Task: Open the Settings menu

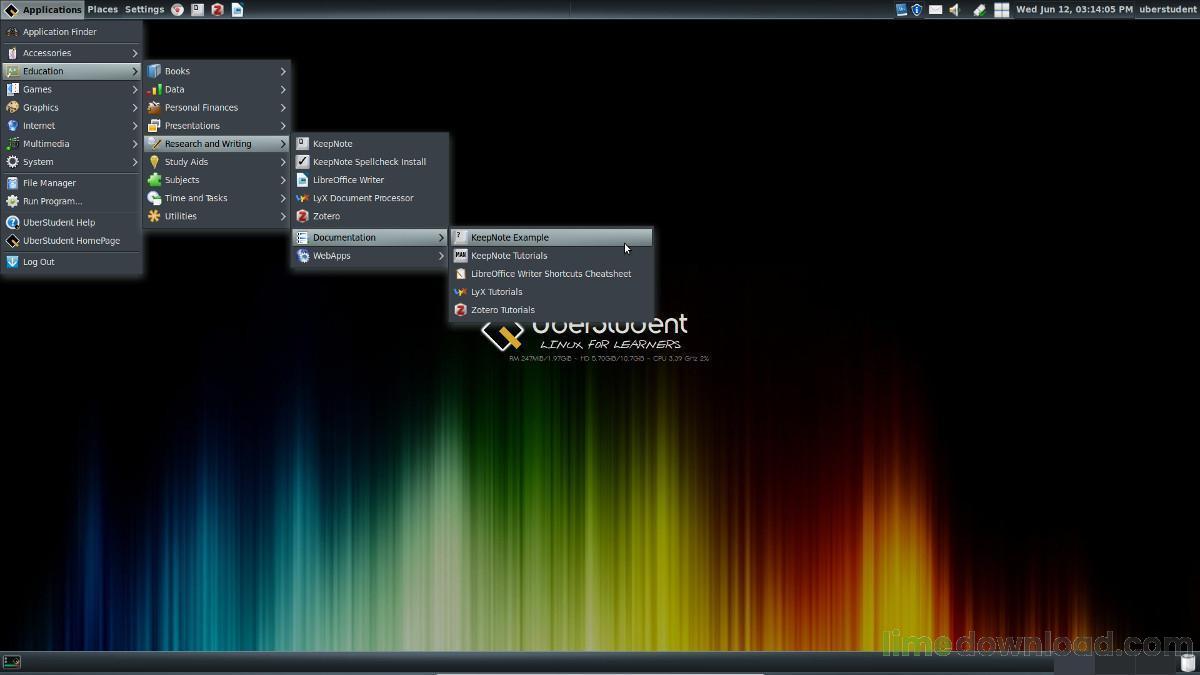Action: (144, 10)
